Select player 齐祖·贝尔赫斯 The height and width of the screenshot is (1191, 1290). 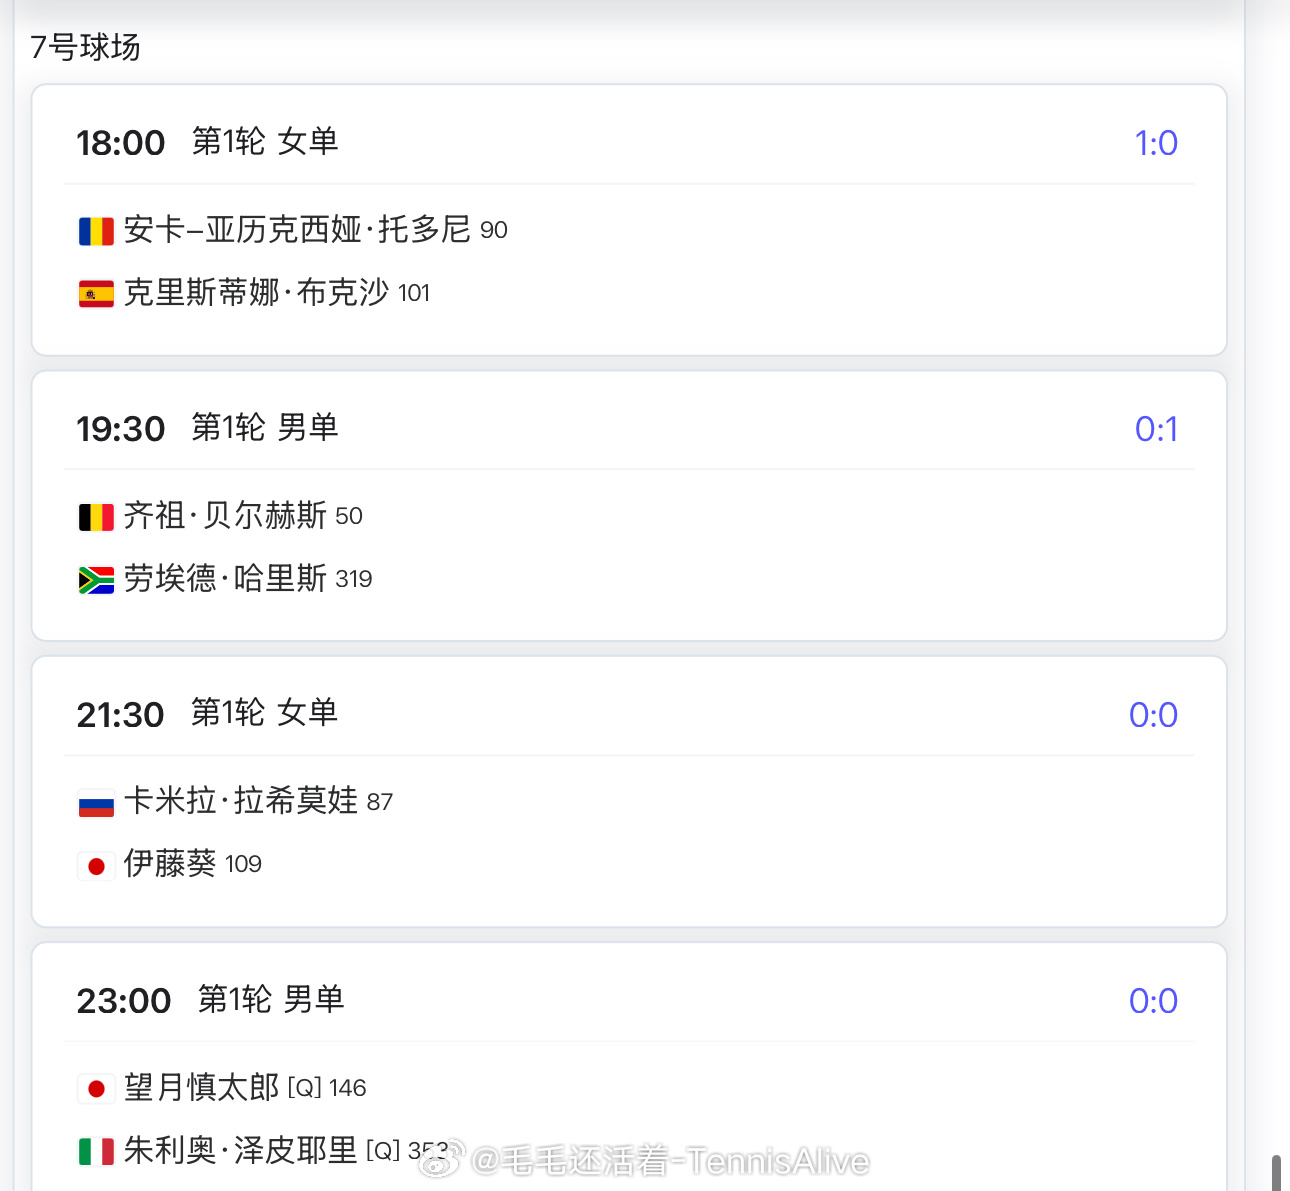coord(225,516)
